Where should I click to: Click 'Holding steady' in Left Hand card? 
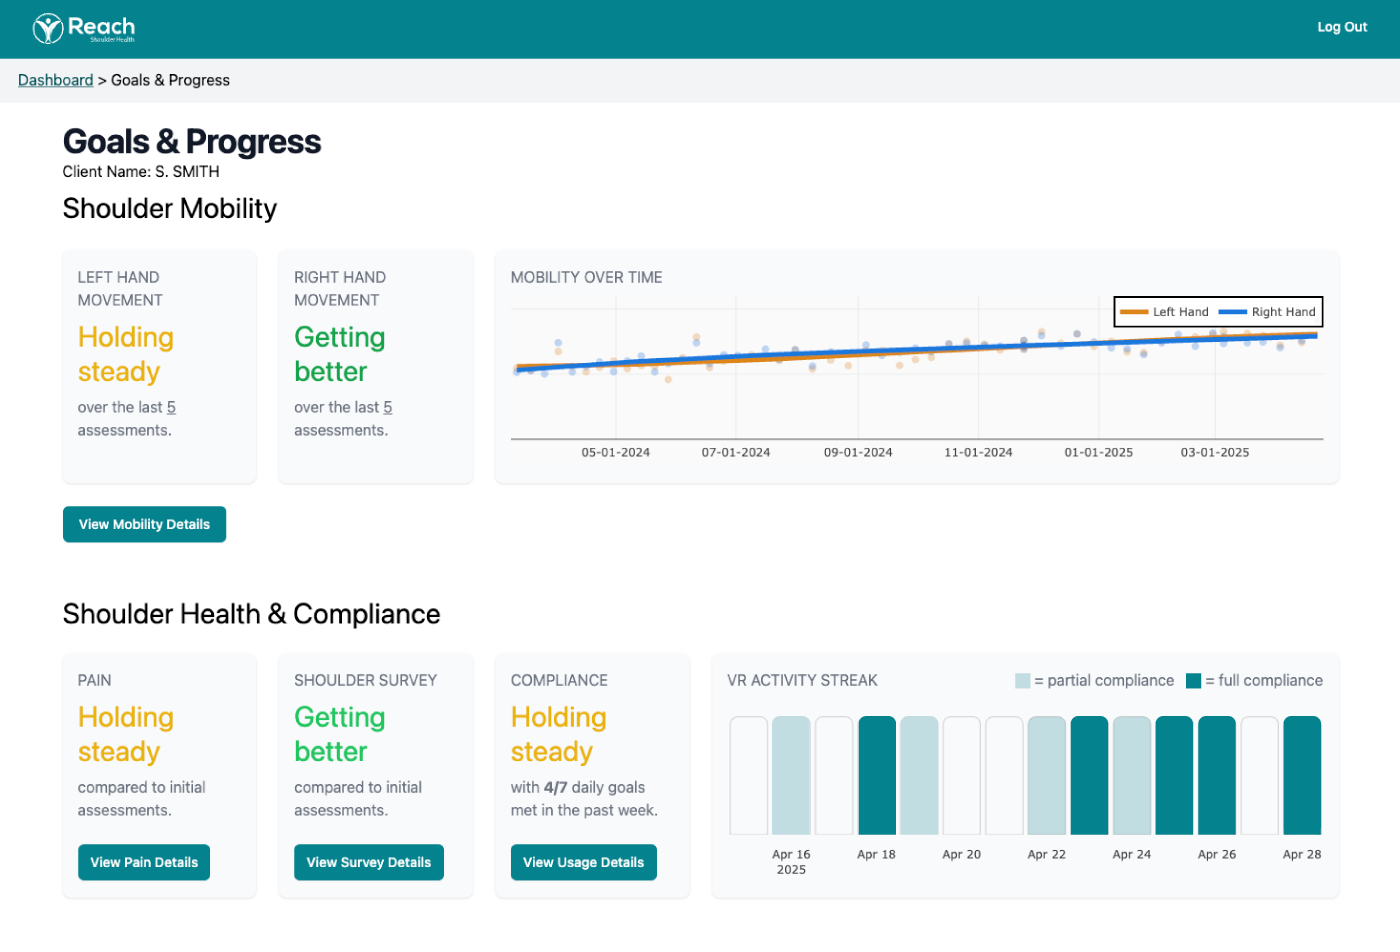[x=126, y=354]
